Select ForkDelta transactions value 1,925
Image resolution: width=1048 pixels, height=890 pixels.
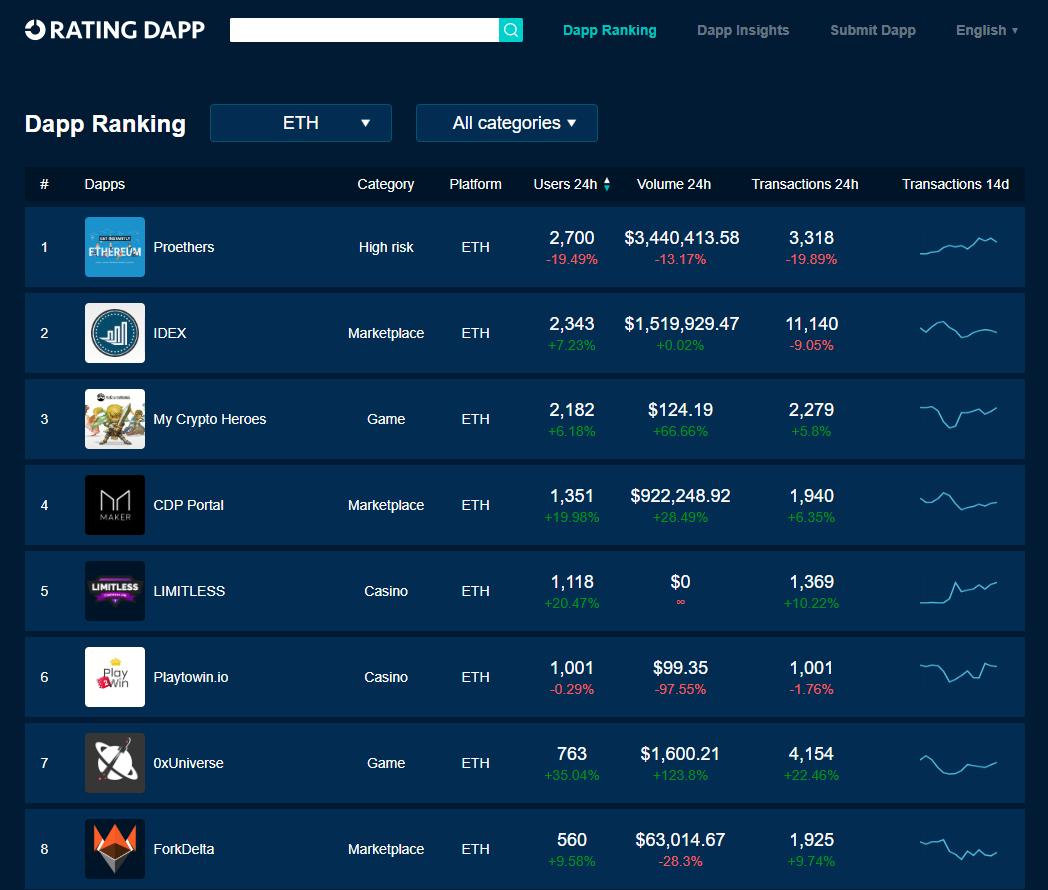tap(811, 840)
